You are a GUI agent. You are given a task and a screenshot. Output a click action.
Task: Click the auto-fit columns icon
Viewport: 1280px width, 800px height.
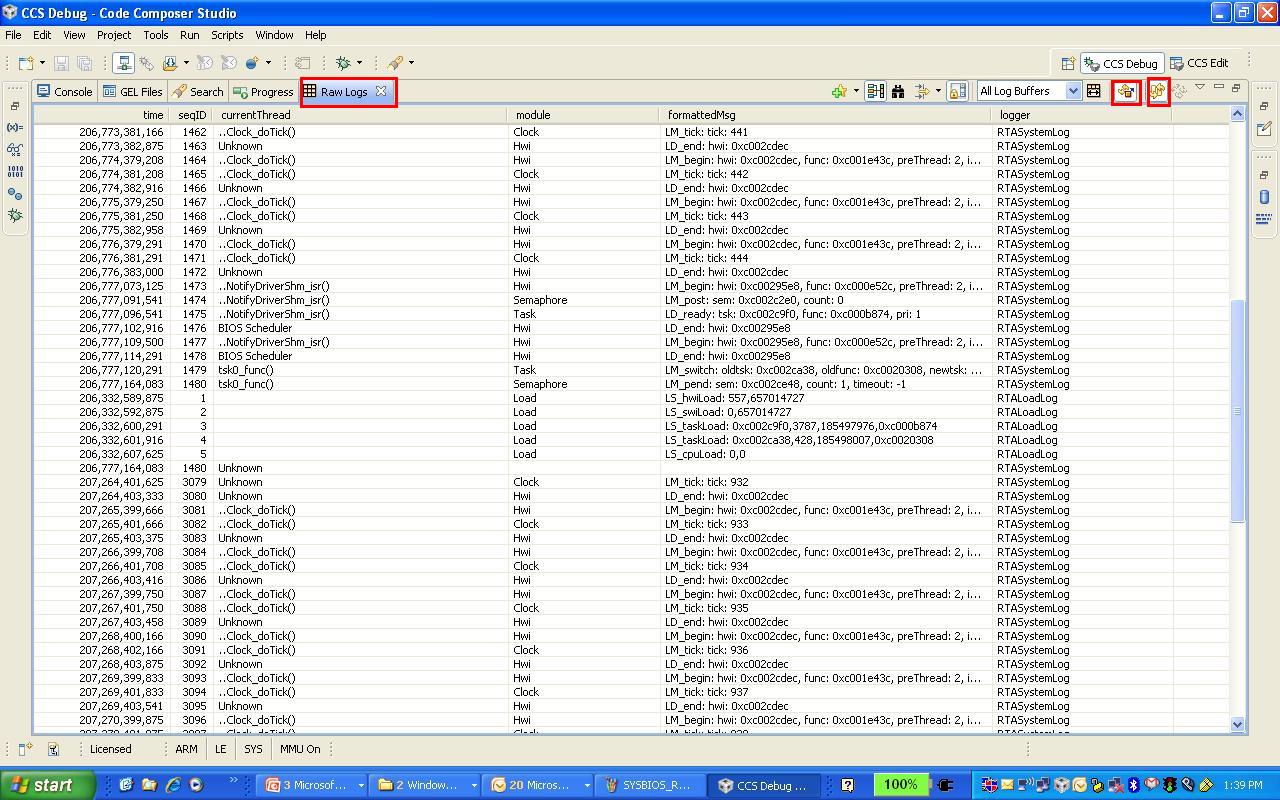(x=1094, y=92)
